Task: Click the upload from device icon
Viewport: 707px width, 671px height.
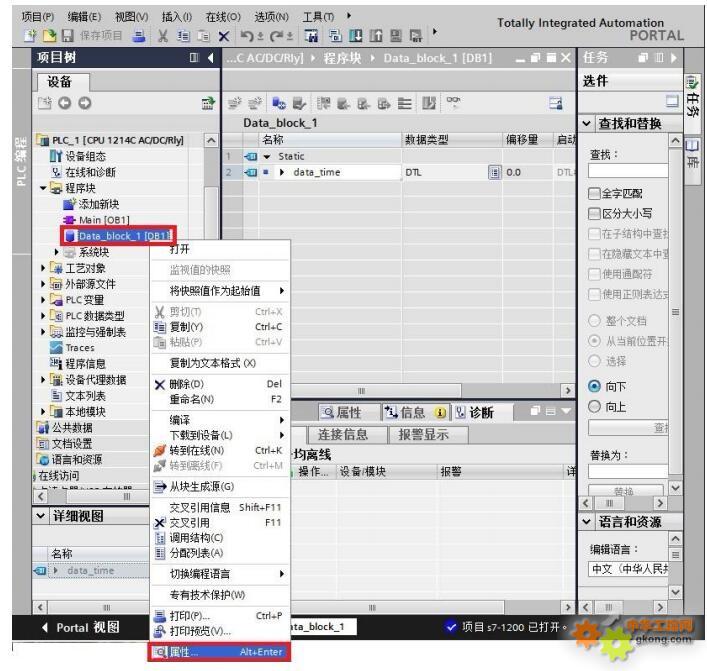Action: coord(376,36)
